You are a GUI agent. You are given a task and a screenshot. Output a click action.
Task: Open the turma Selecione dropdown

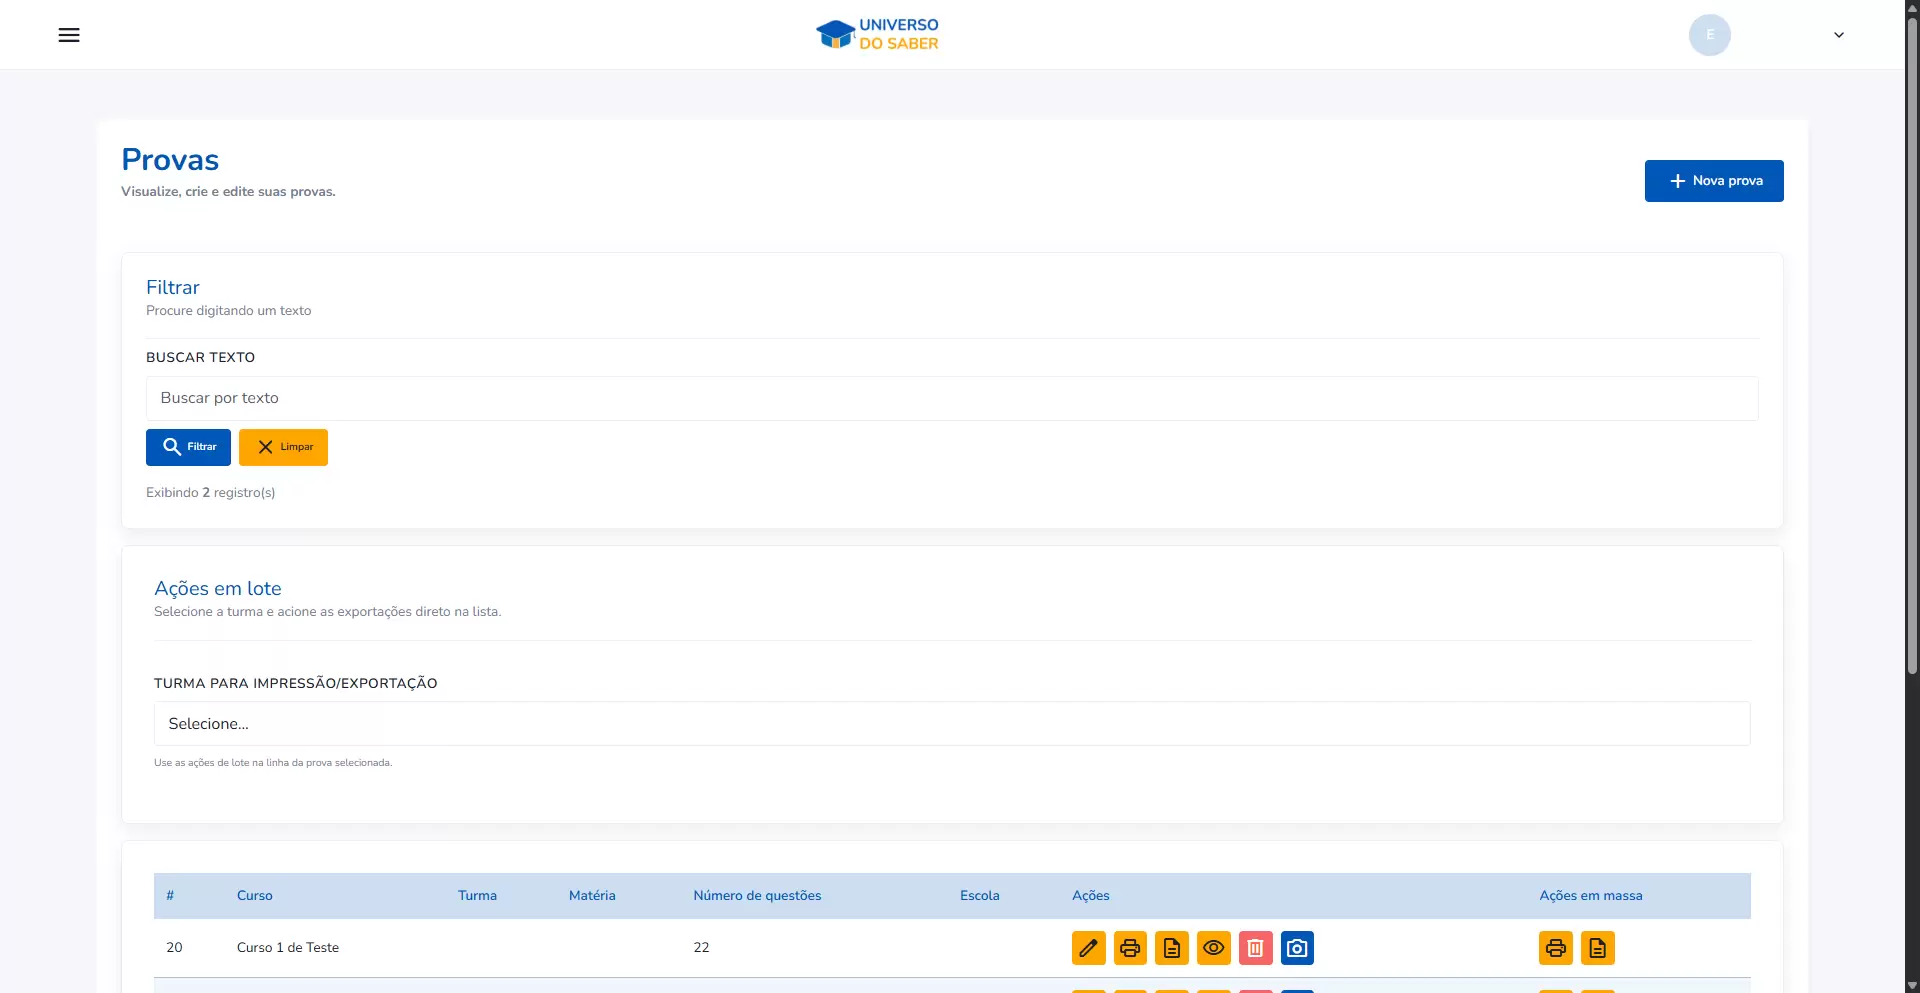[x=951, y=724]
